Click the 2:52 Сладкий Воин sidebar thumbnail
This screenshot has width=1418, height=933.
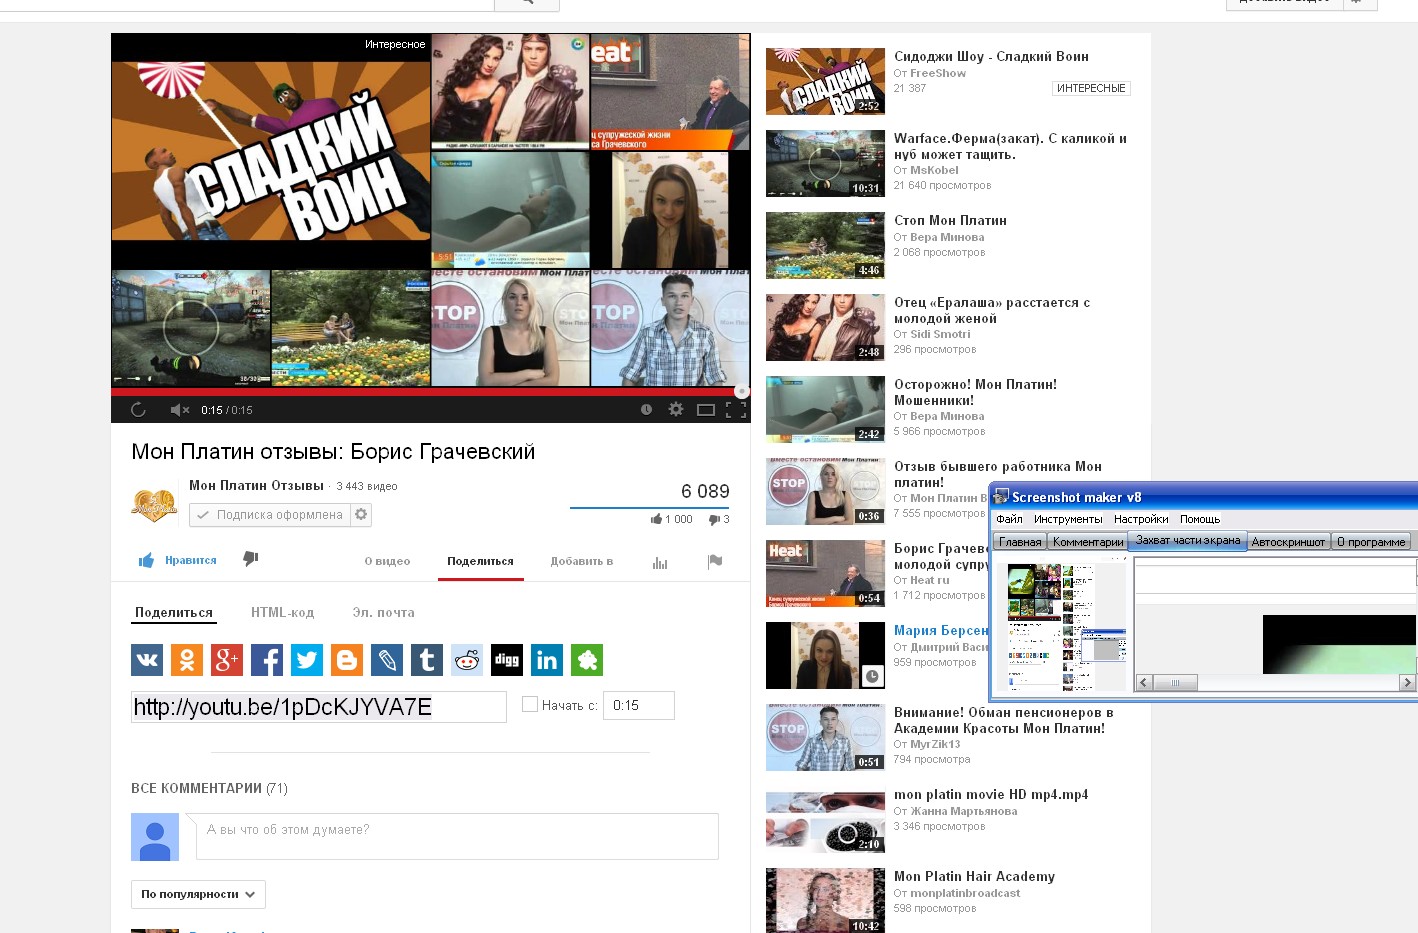point(825,81)
